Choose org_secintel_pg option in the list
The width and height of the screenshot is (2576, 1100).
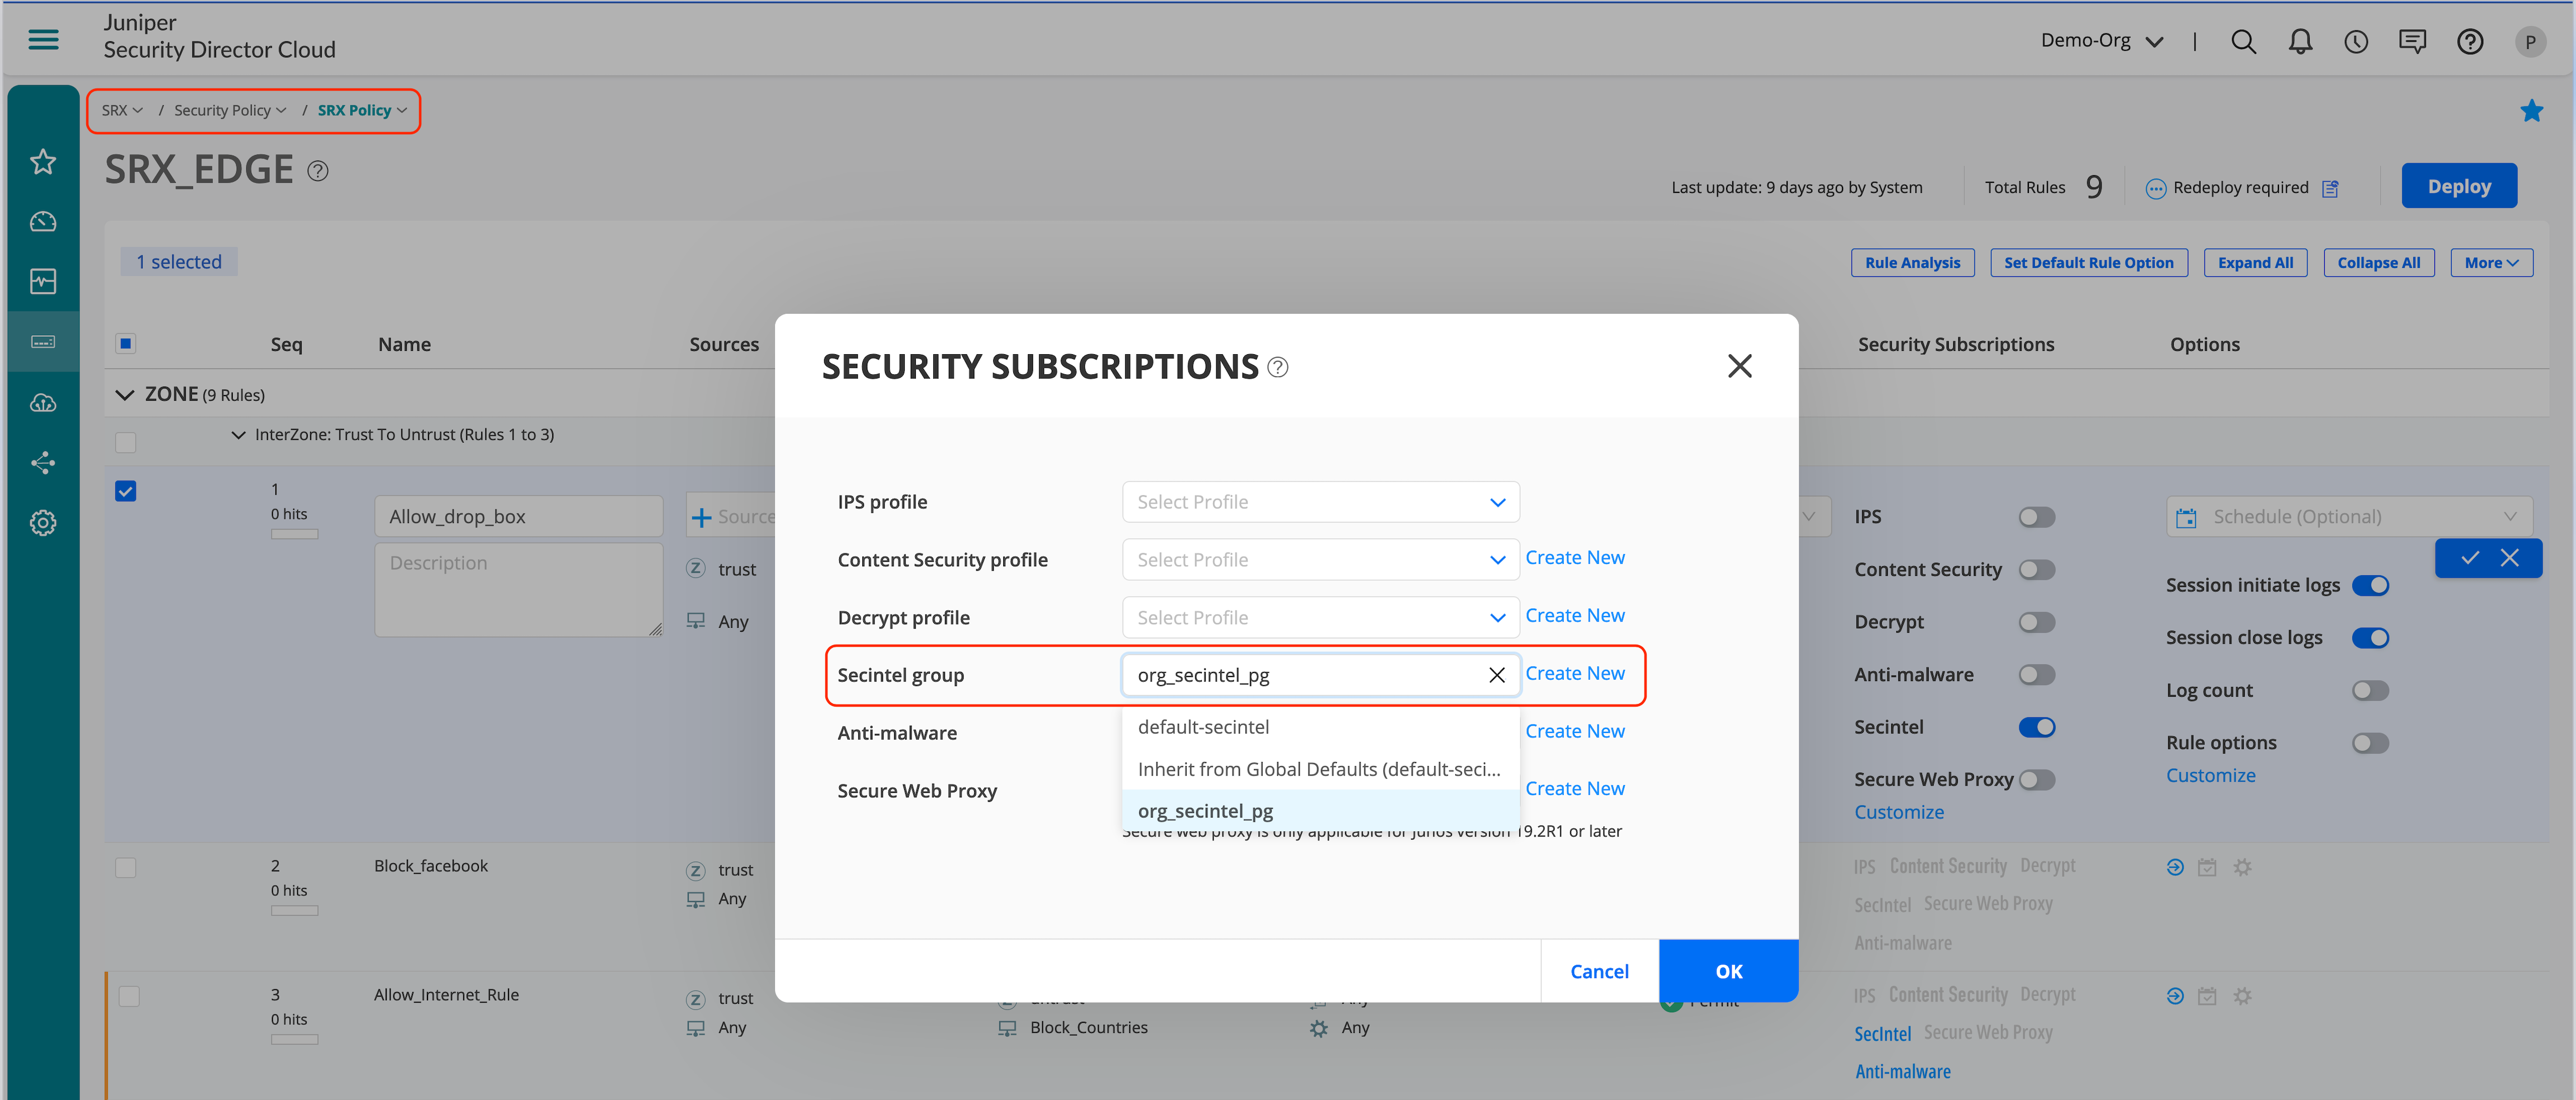[1205, 811]
